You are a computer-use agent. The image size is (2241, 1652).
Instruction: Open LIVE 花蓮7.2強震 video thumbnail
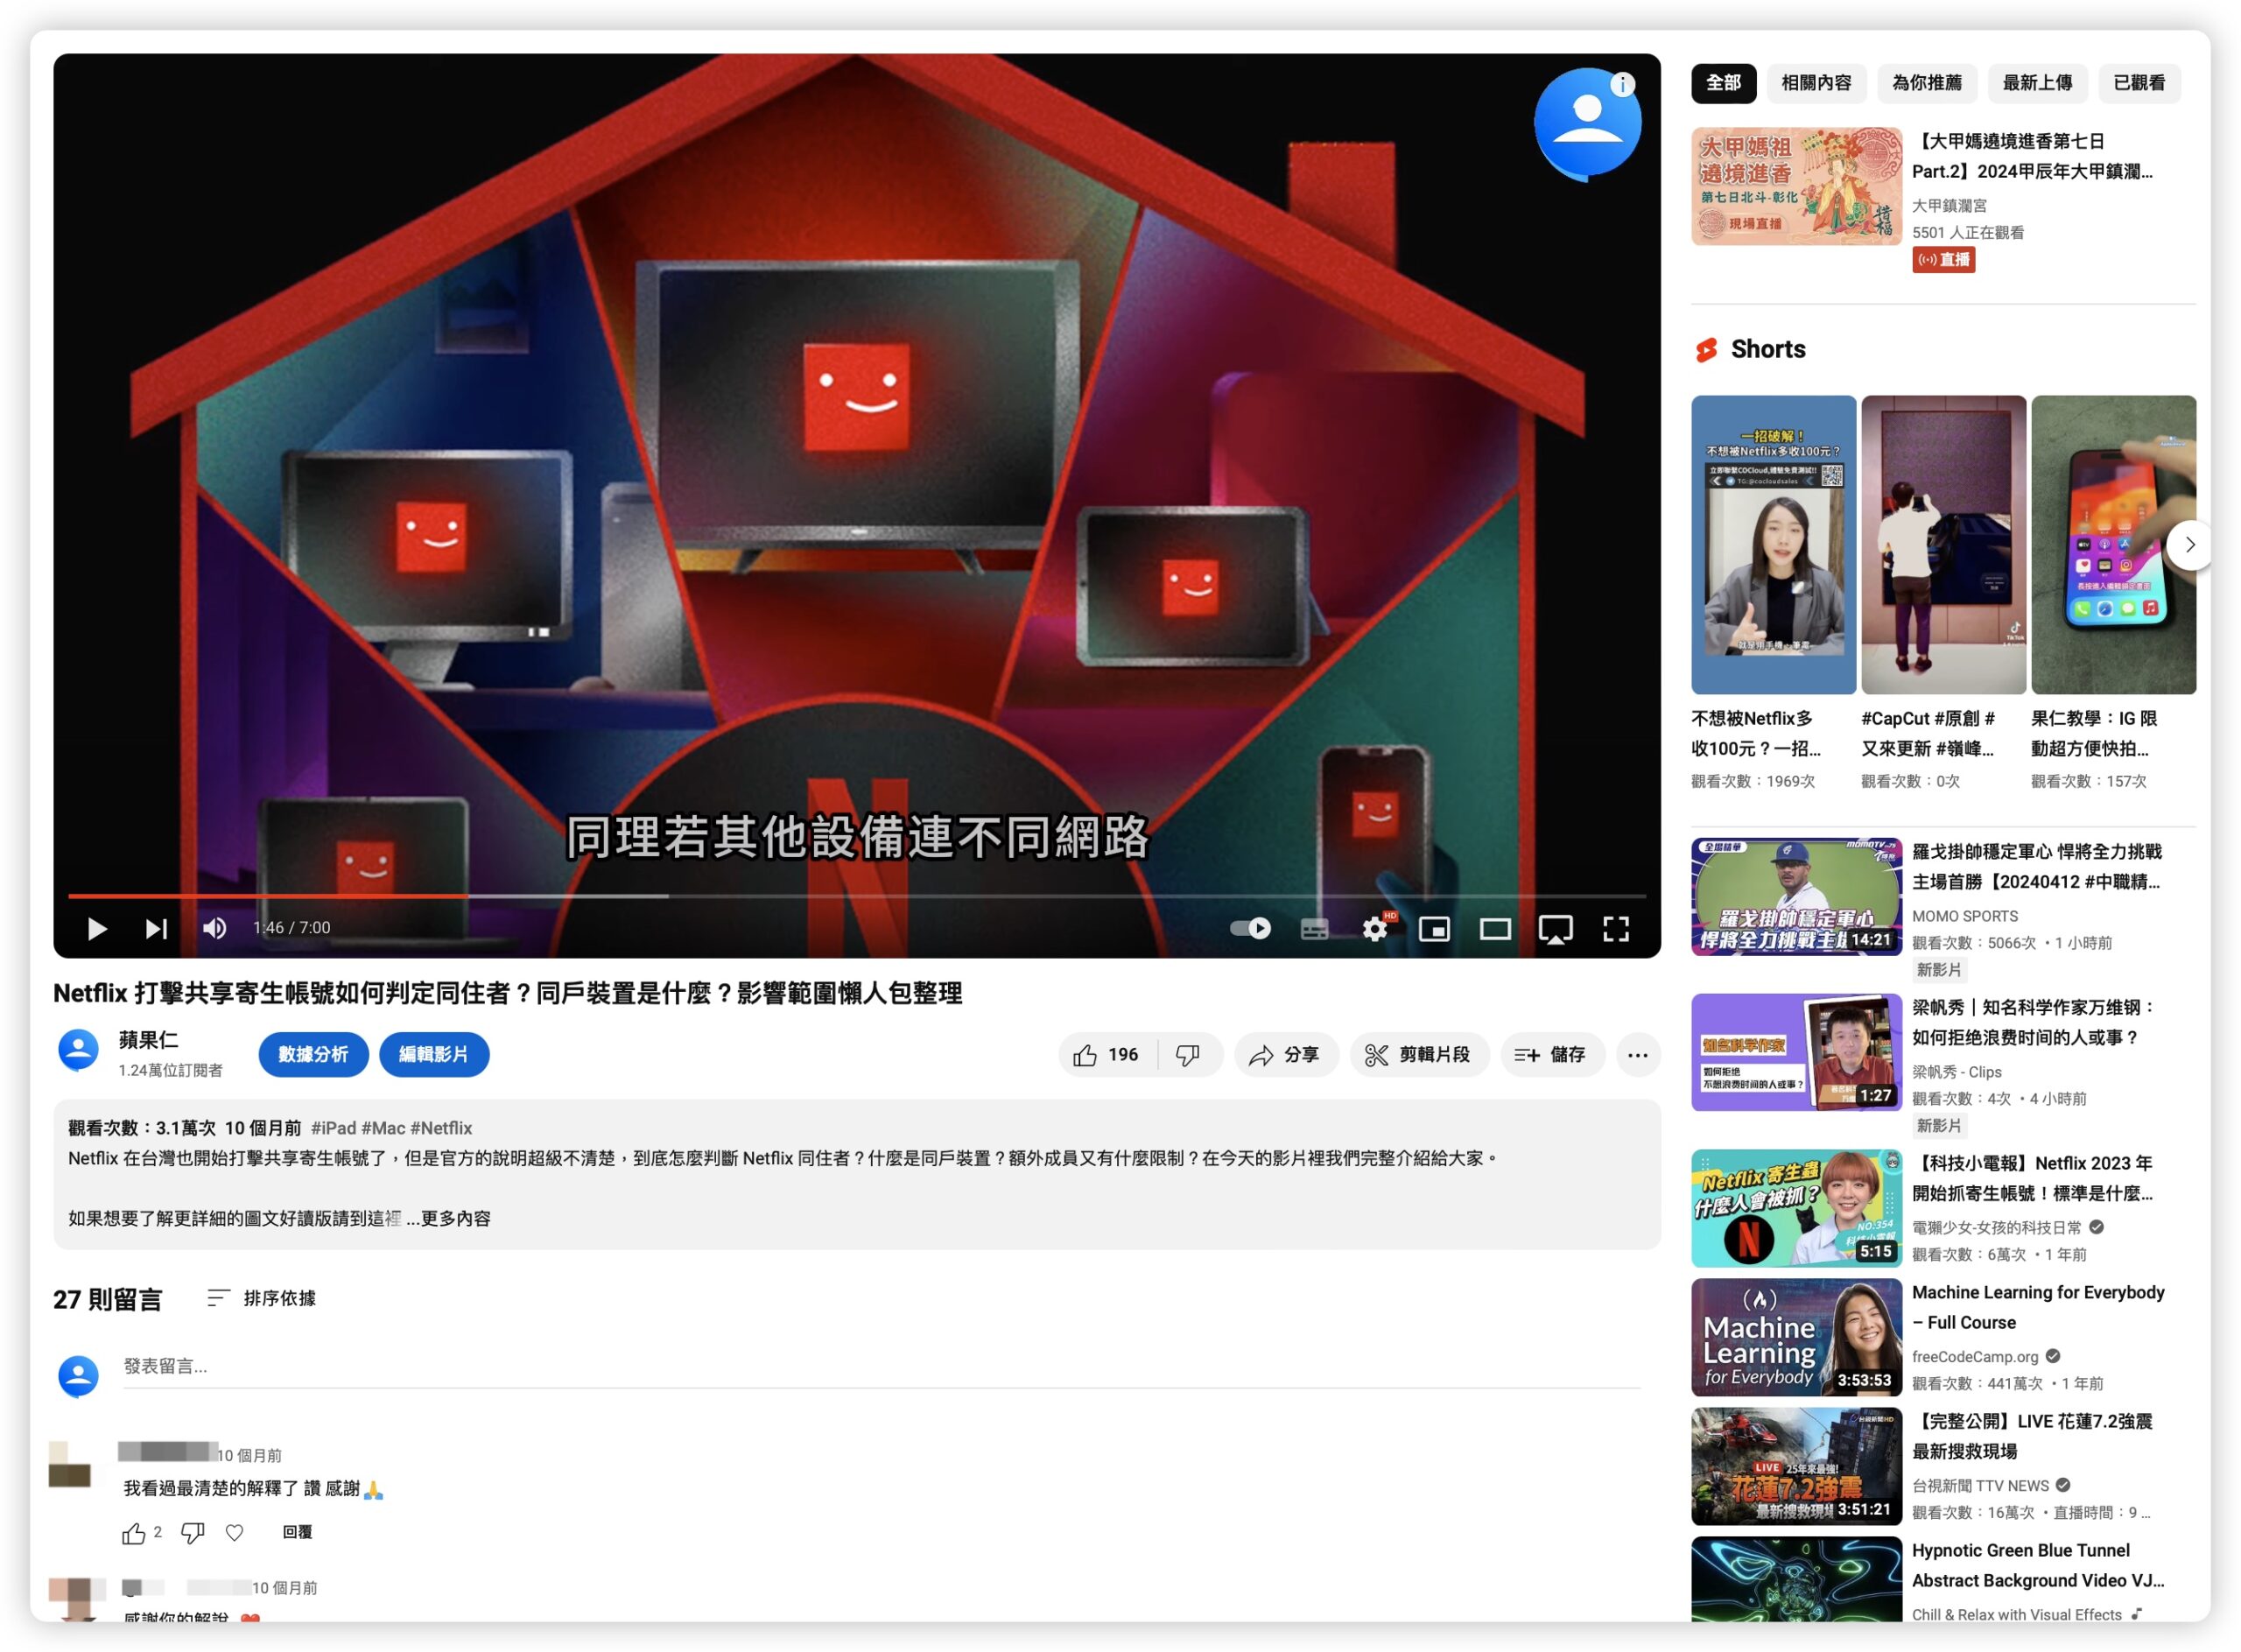1796,1467
